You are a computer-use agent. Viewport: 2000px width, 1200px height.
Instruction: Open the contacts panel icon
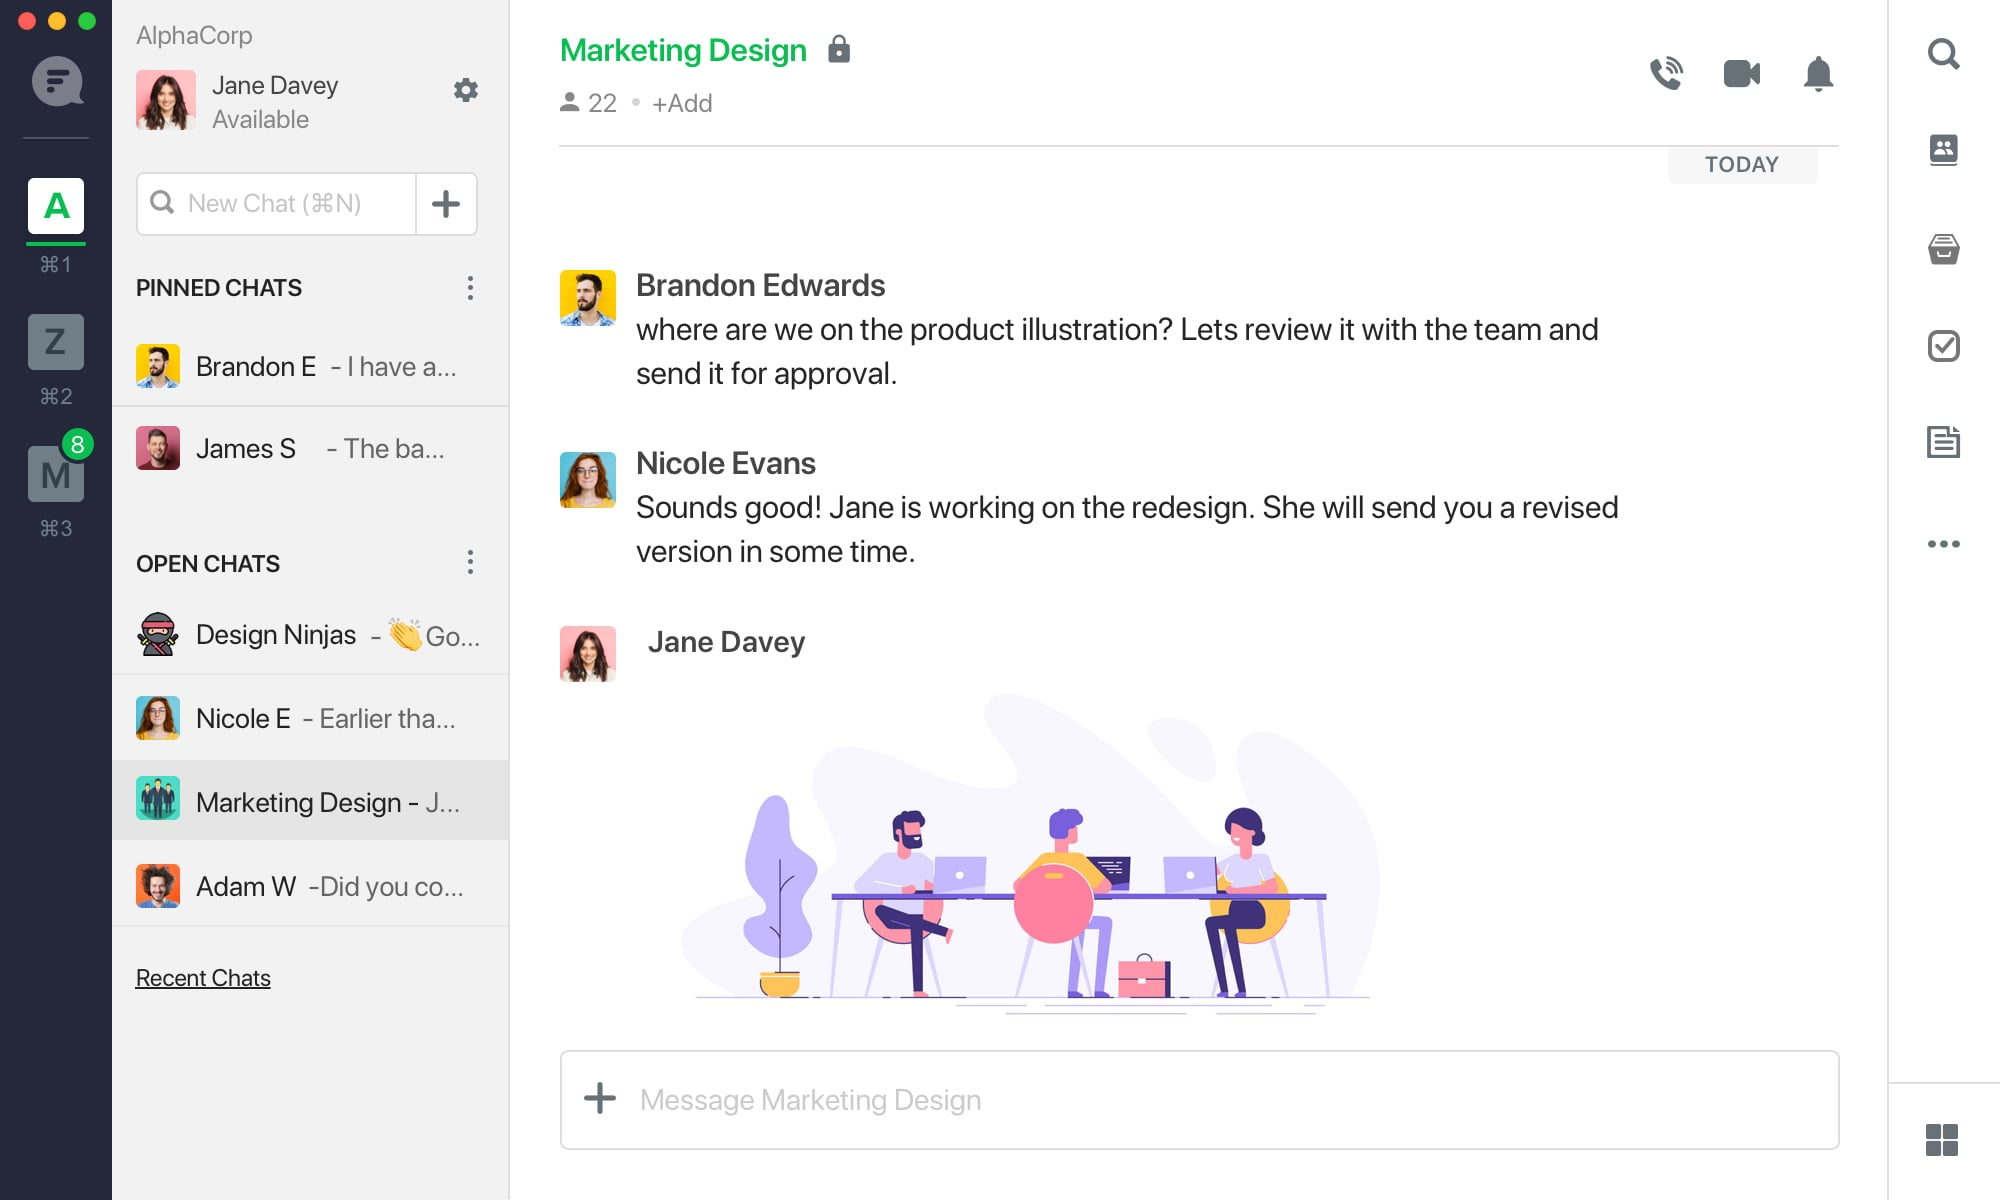tap(1943, 150)
